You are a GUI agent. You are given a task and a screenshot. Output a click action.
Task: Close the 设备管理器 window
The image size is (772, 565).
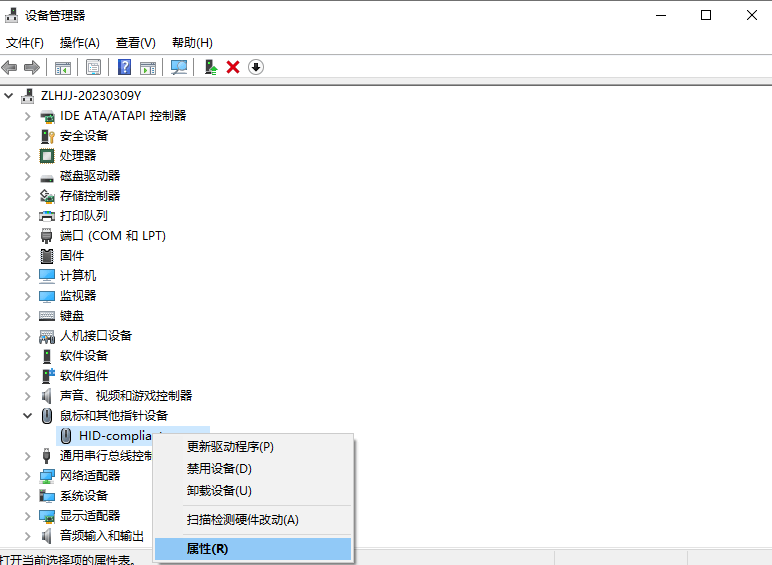click(x=751, y=15)
